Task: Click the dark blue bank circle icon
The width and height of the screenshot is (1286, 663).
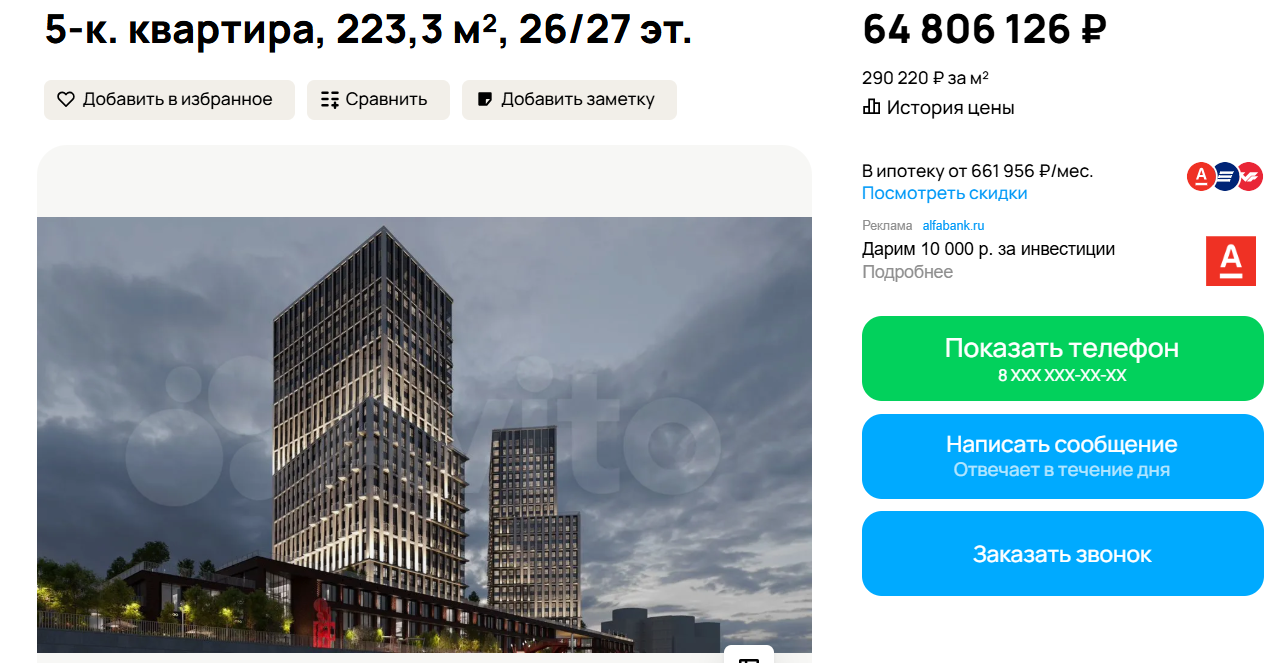Action: pos(1226,176)
